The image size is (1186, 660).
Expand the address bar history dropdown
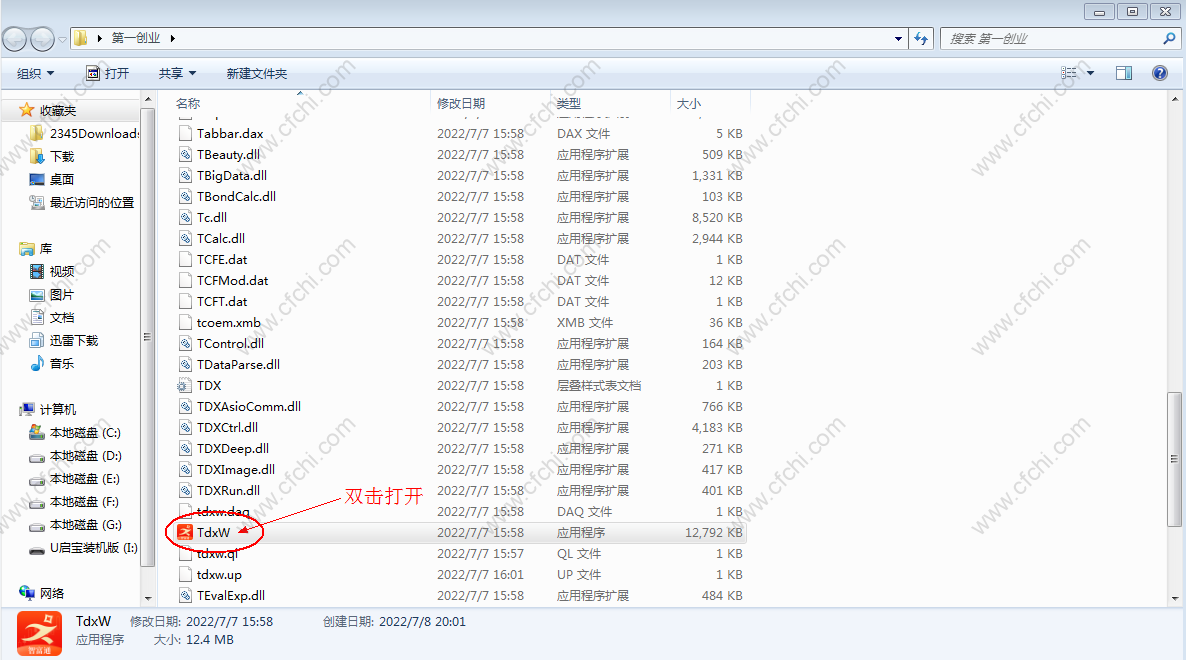click(898, 39)
